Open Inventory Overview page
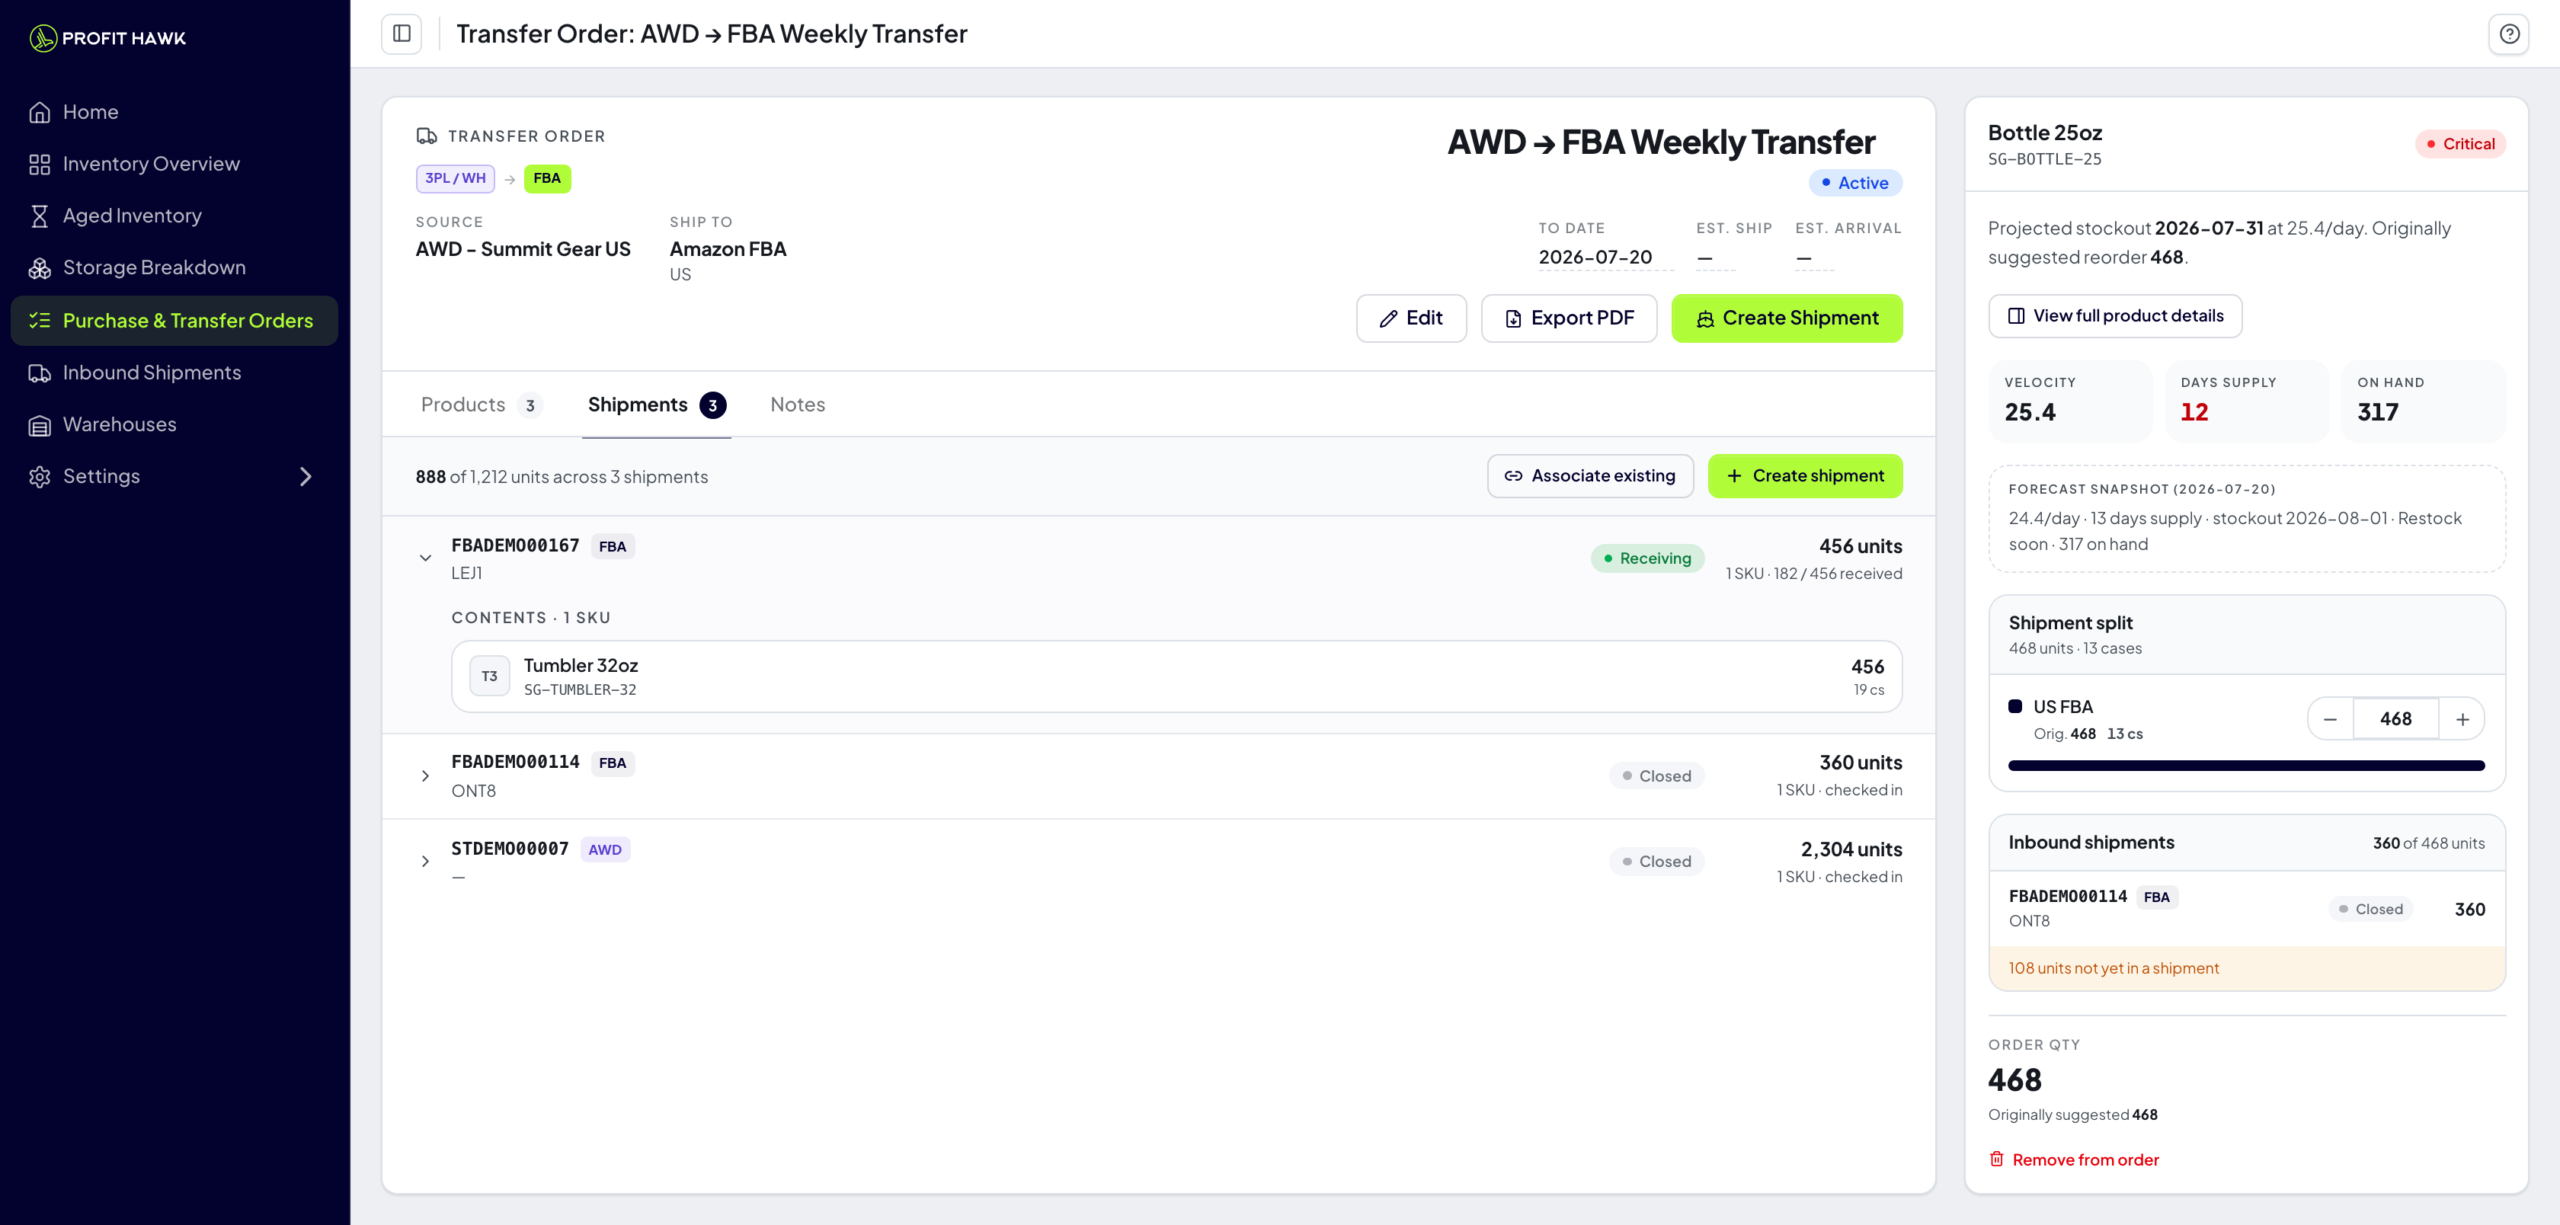This screenshot has width=2560, height=1225. point(174,164)
